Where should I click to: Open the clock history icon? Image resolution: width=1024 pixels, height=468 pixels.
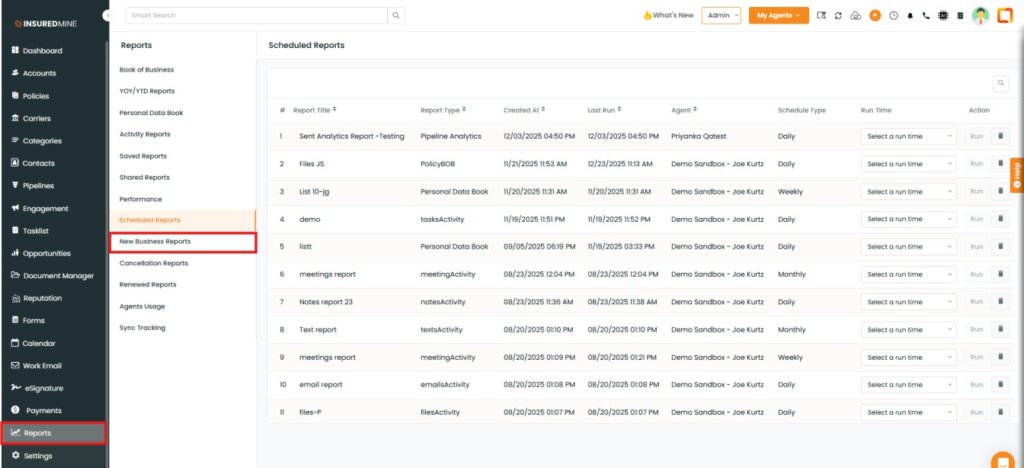tap(893, 16)
